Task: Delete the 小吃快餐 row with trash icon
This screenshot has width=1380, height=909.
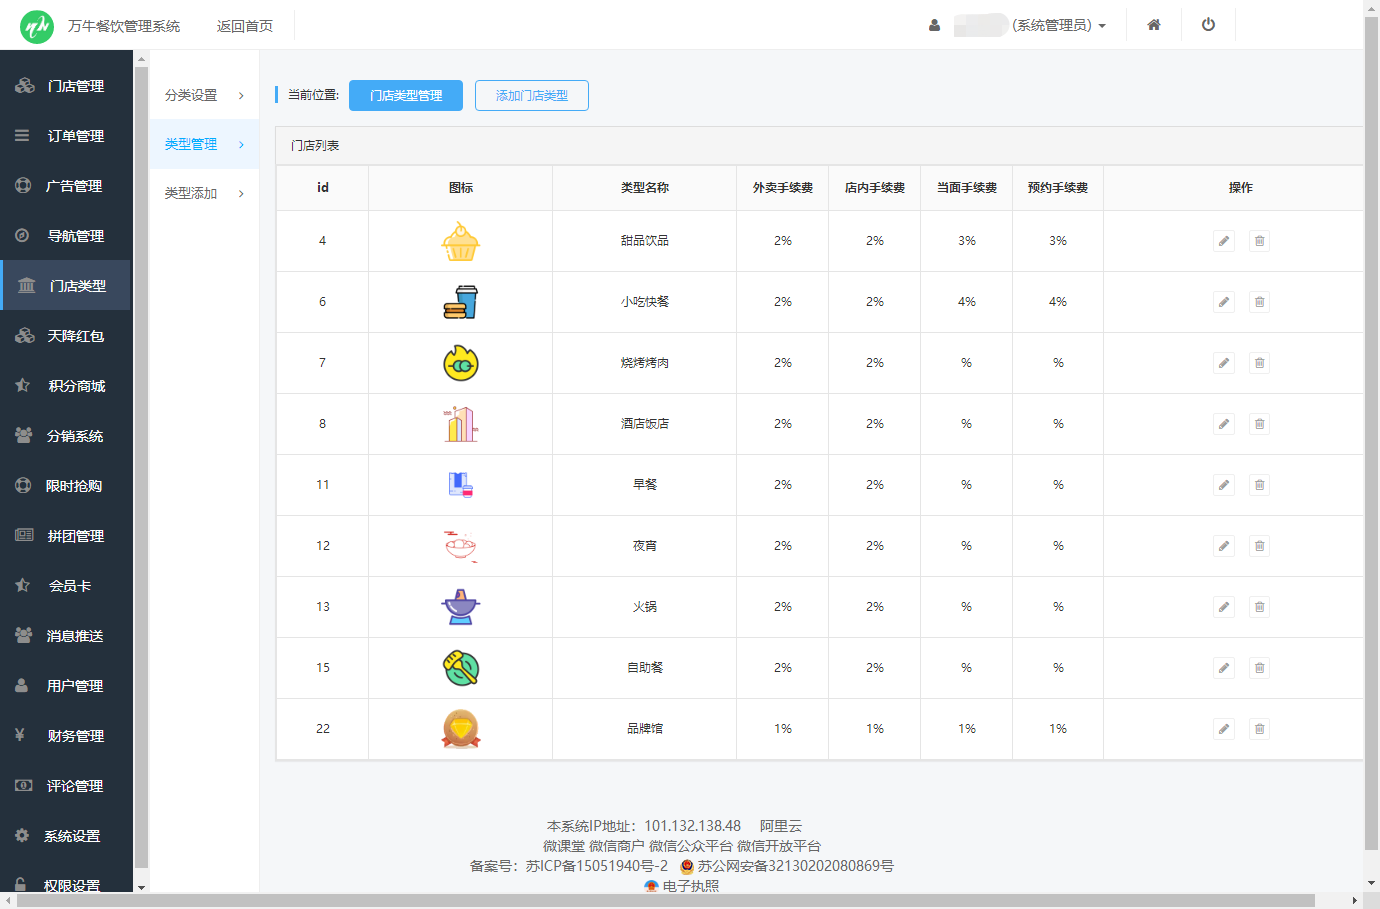Action: pyautogui.click(x=1259, y=302)
